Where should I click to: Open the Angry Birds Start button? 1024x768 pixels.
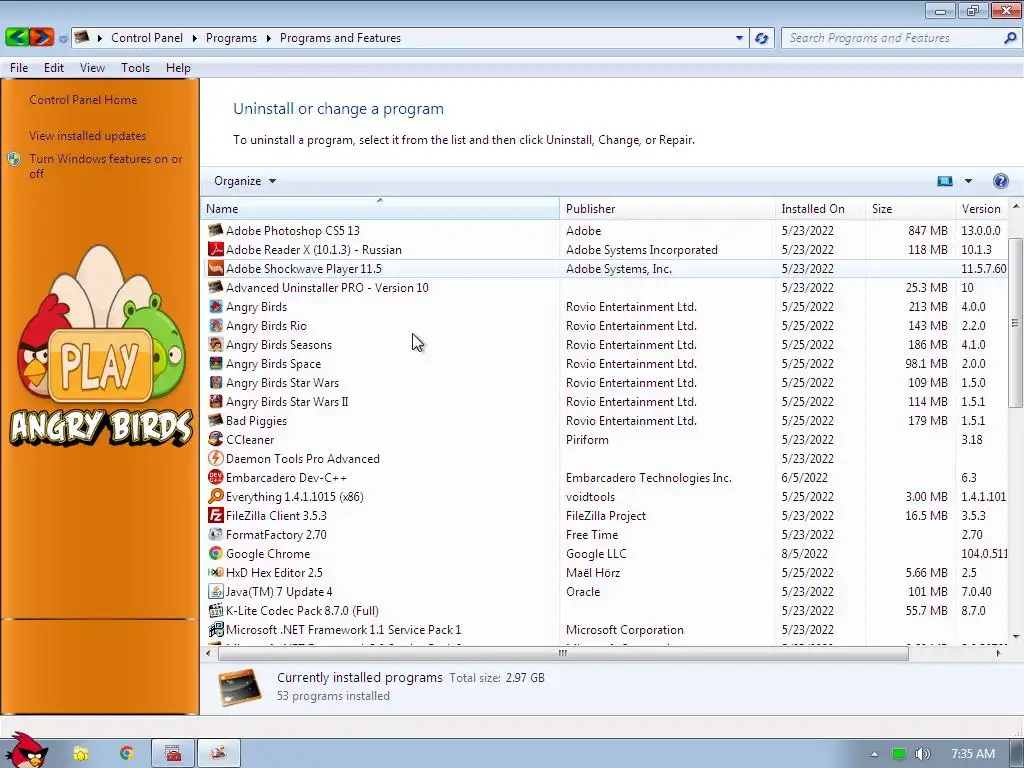[x=25, y=751]
